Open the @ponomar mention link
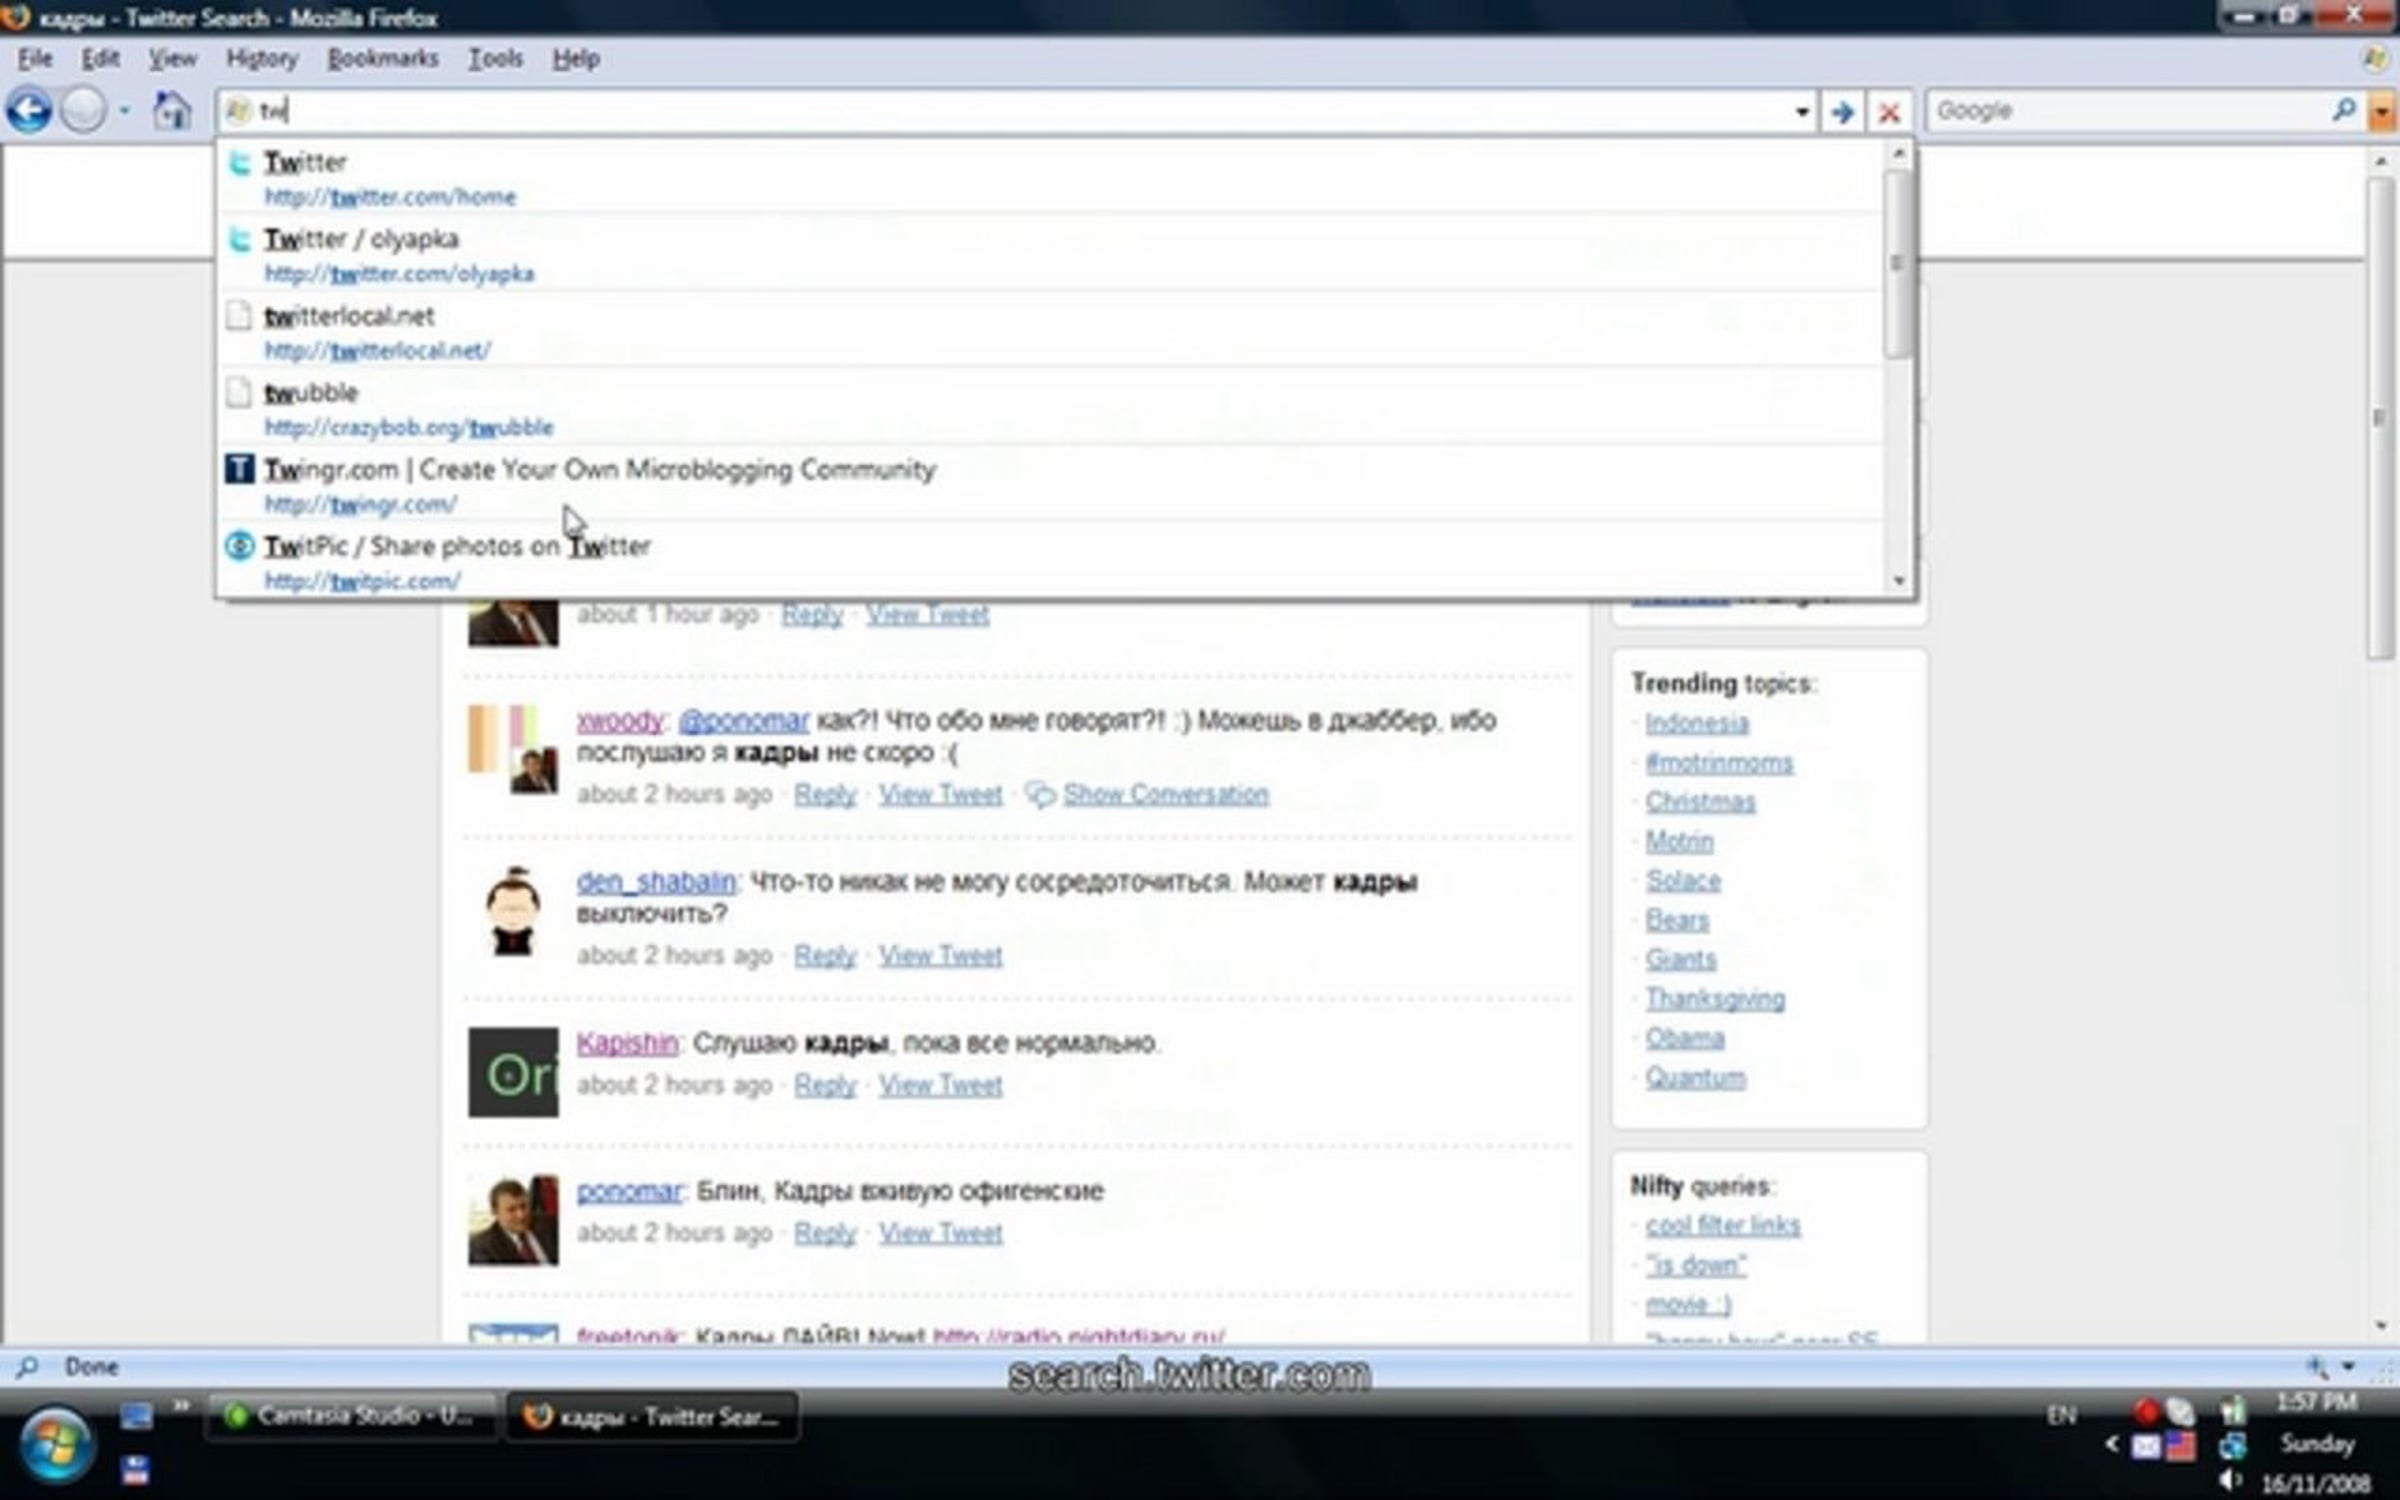Image resolution: width=2400 pixels, height=1500 pixels. coord(743,720)
